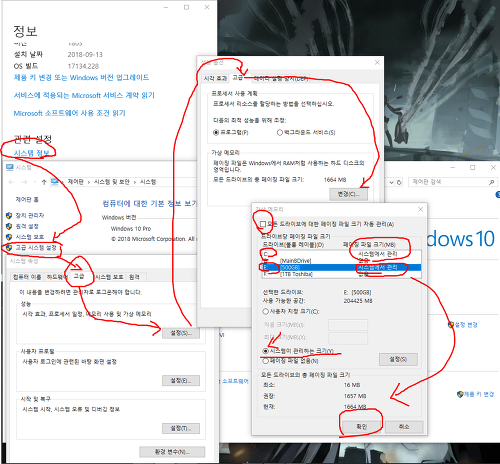Screen dimensions: 500x464
Task: Click shield icon beside 시스템 보호
Action: [9, 237]
